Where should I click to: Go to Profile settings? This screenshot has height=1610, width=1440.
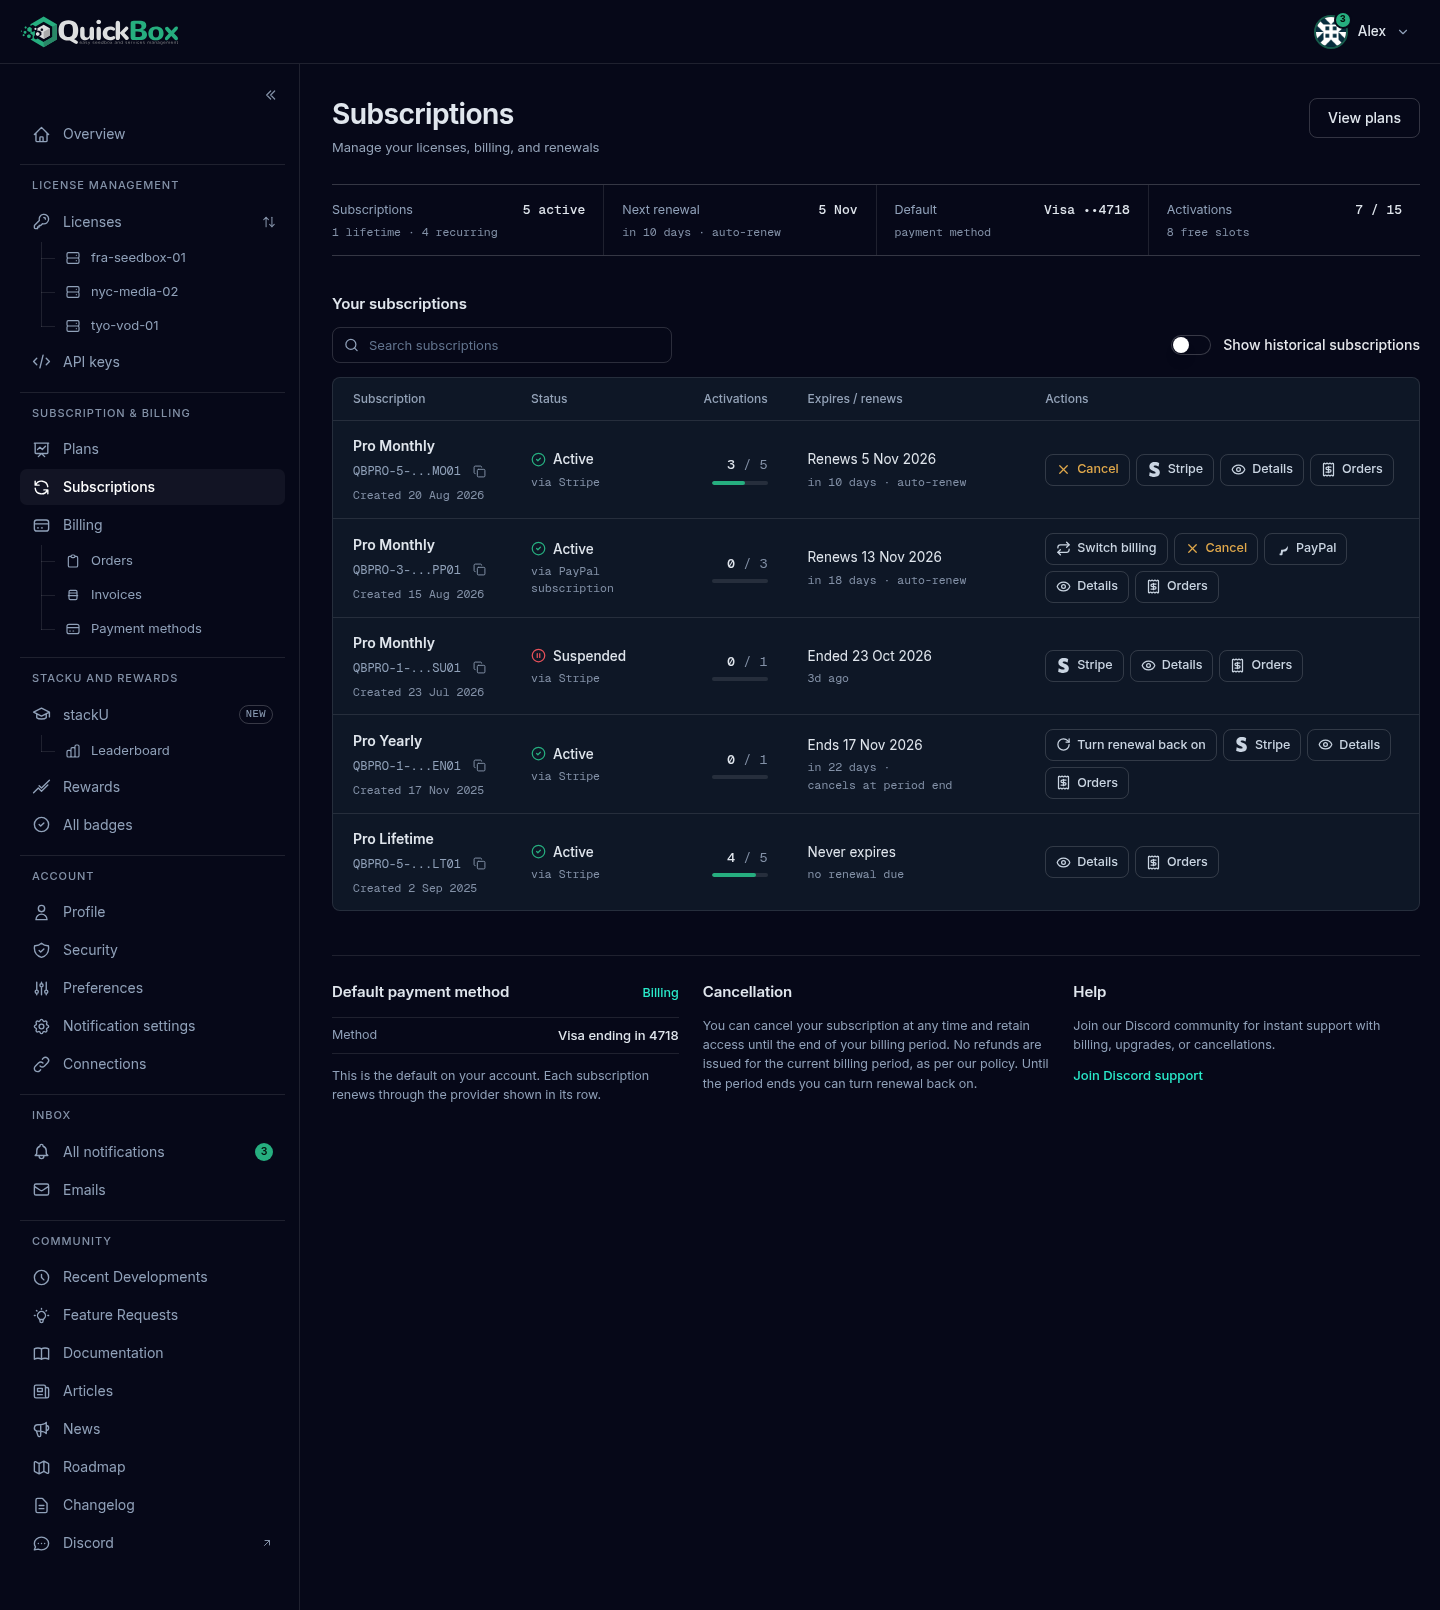coord(152,912)
